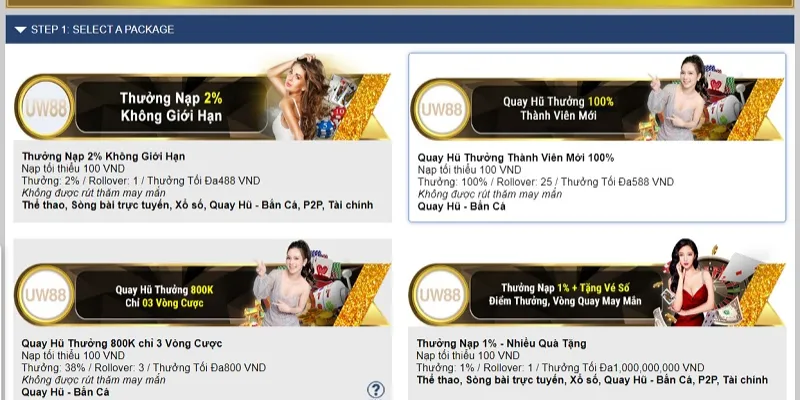Click the UW88 logo on the 800K bonus banner

click(45, 295)
